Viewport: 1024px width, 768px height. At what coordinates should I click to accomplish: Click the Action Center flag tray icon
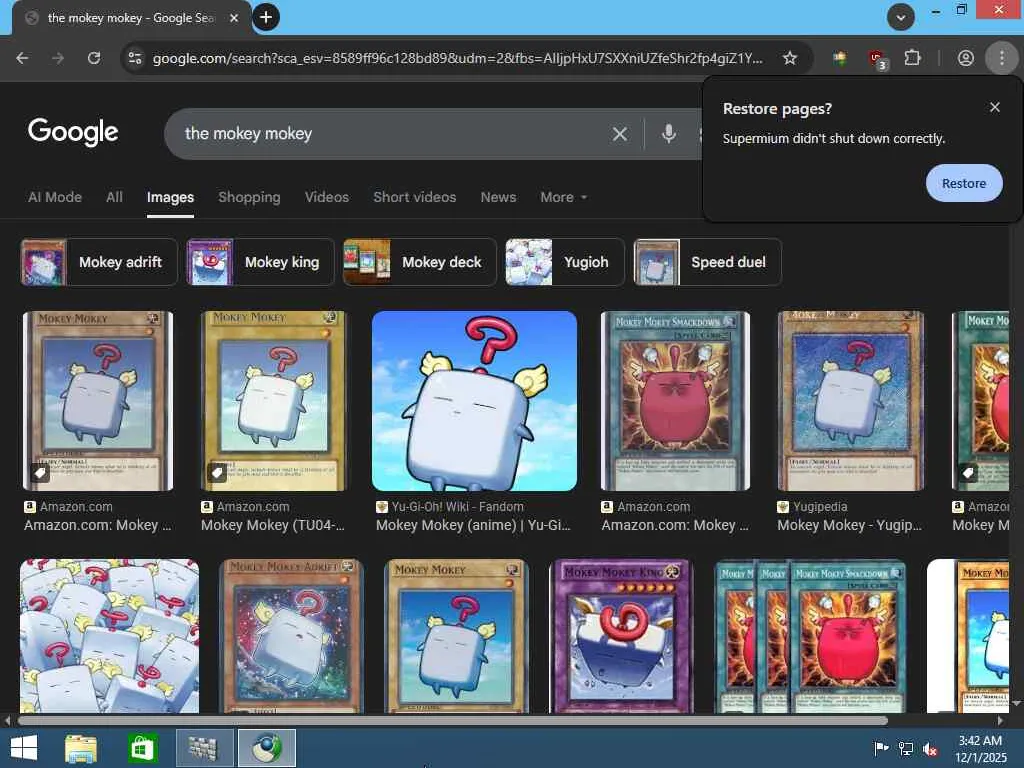pyautogui.click(x=881, y=749)
